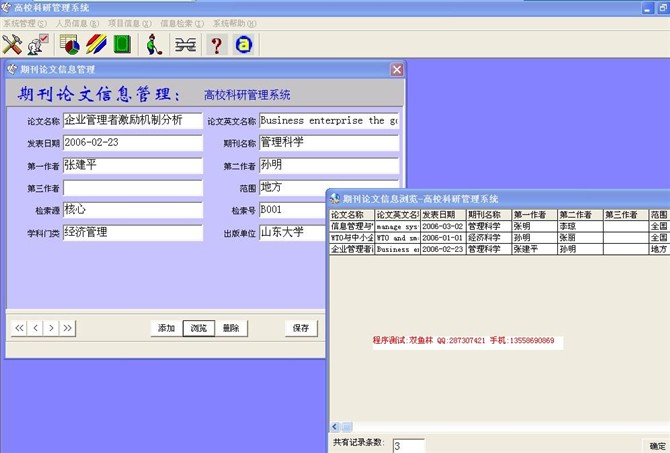Click the 删除 button
Viewport: 670px width, 453px height.
[x=231, y=328]
